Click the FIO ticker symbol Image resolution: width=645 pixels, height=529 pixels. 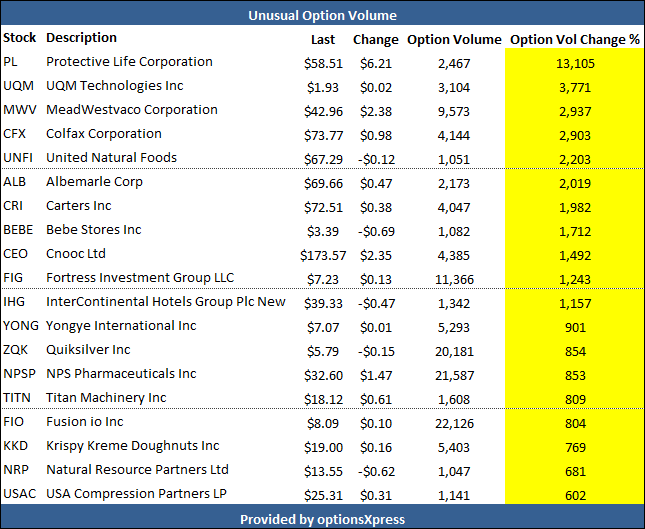click(14, 422)
